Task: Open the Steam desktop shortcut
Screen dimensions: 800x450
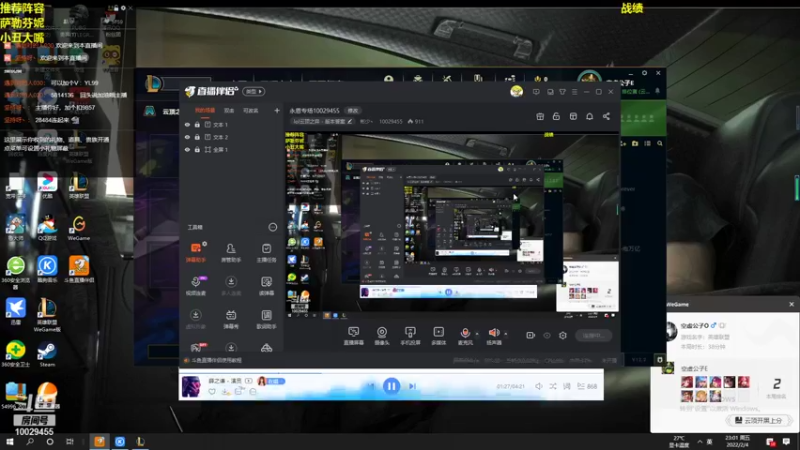Action: 47,354
